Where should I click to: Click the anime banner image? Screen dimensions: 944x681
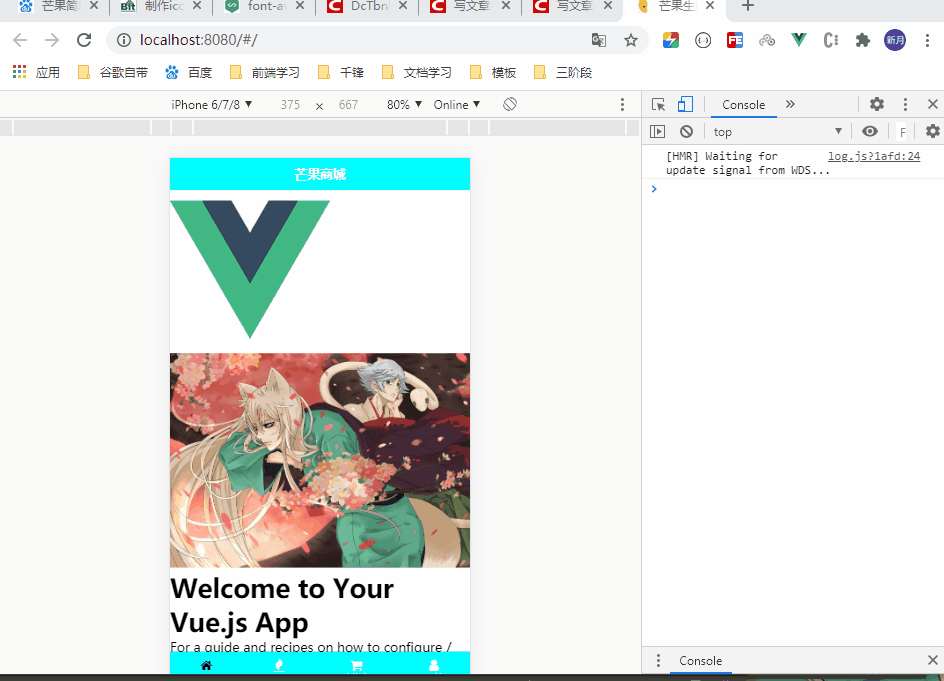coord(320,460)
